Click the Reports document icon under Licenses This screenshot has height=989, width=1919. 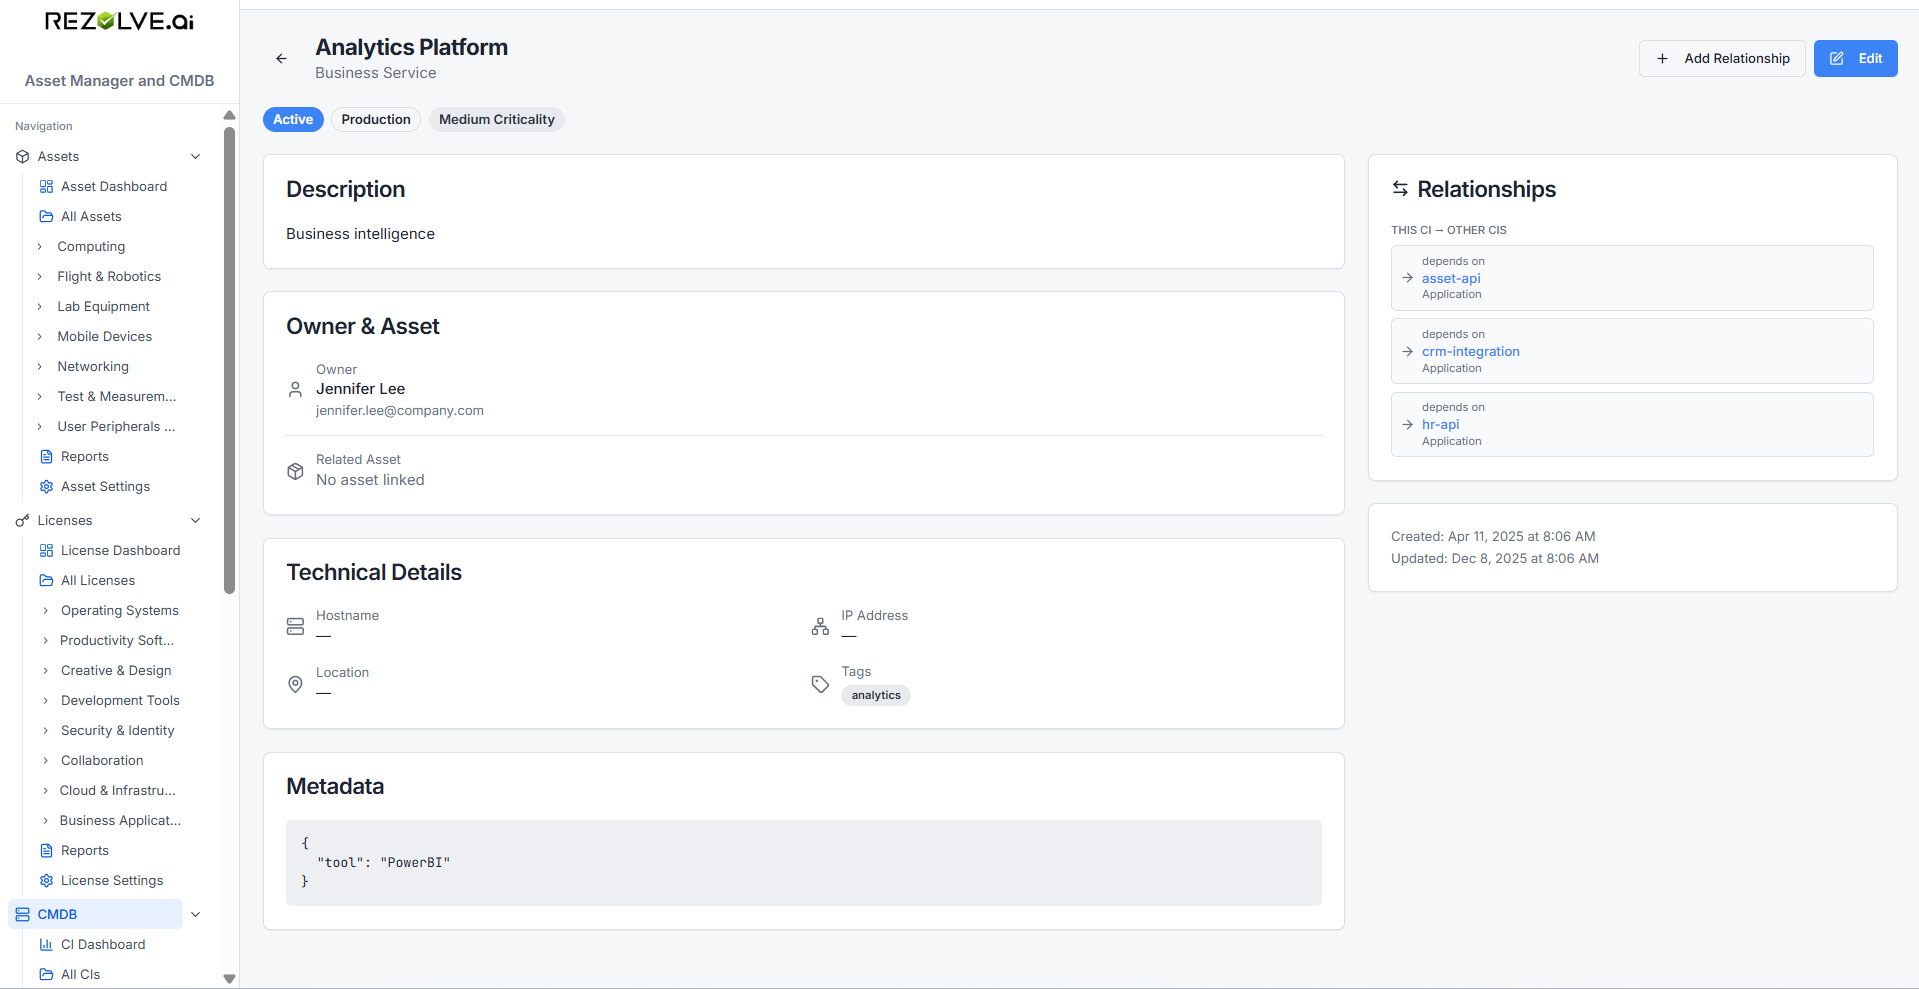click(46, 851)
